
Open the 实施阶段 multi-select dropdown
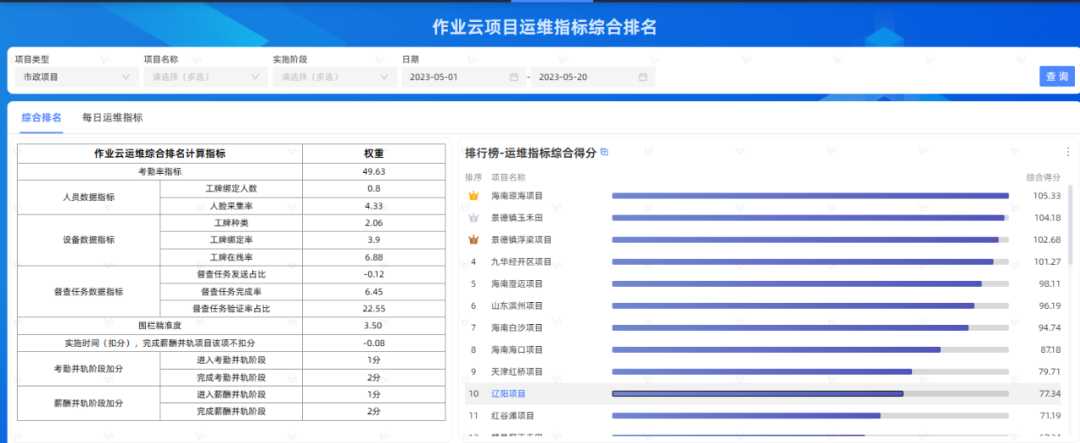(332, 77)
